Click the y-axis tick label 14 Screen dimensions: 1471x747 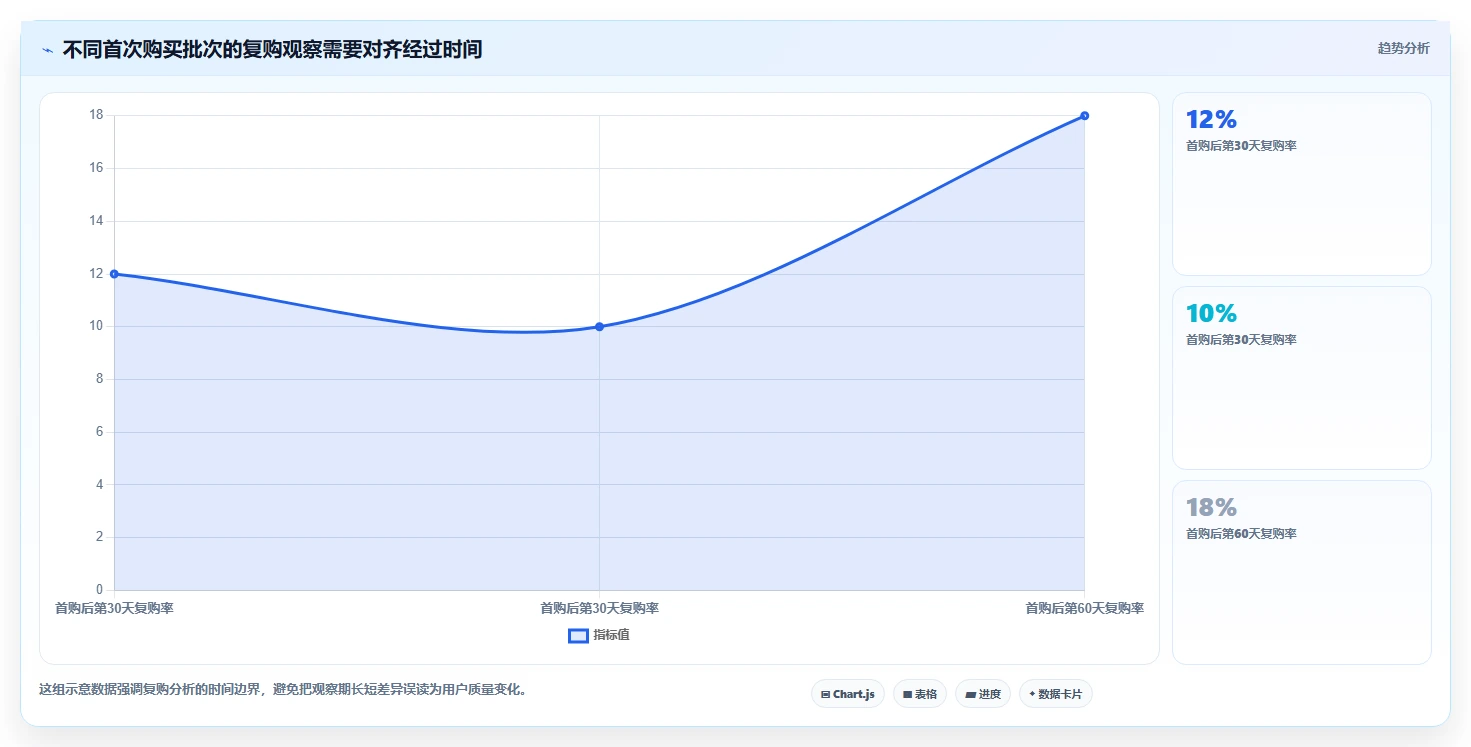[96, 221]
